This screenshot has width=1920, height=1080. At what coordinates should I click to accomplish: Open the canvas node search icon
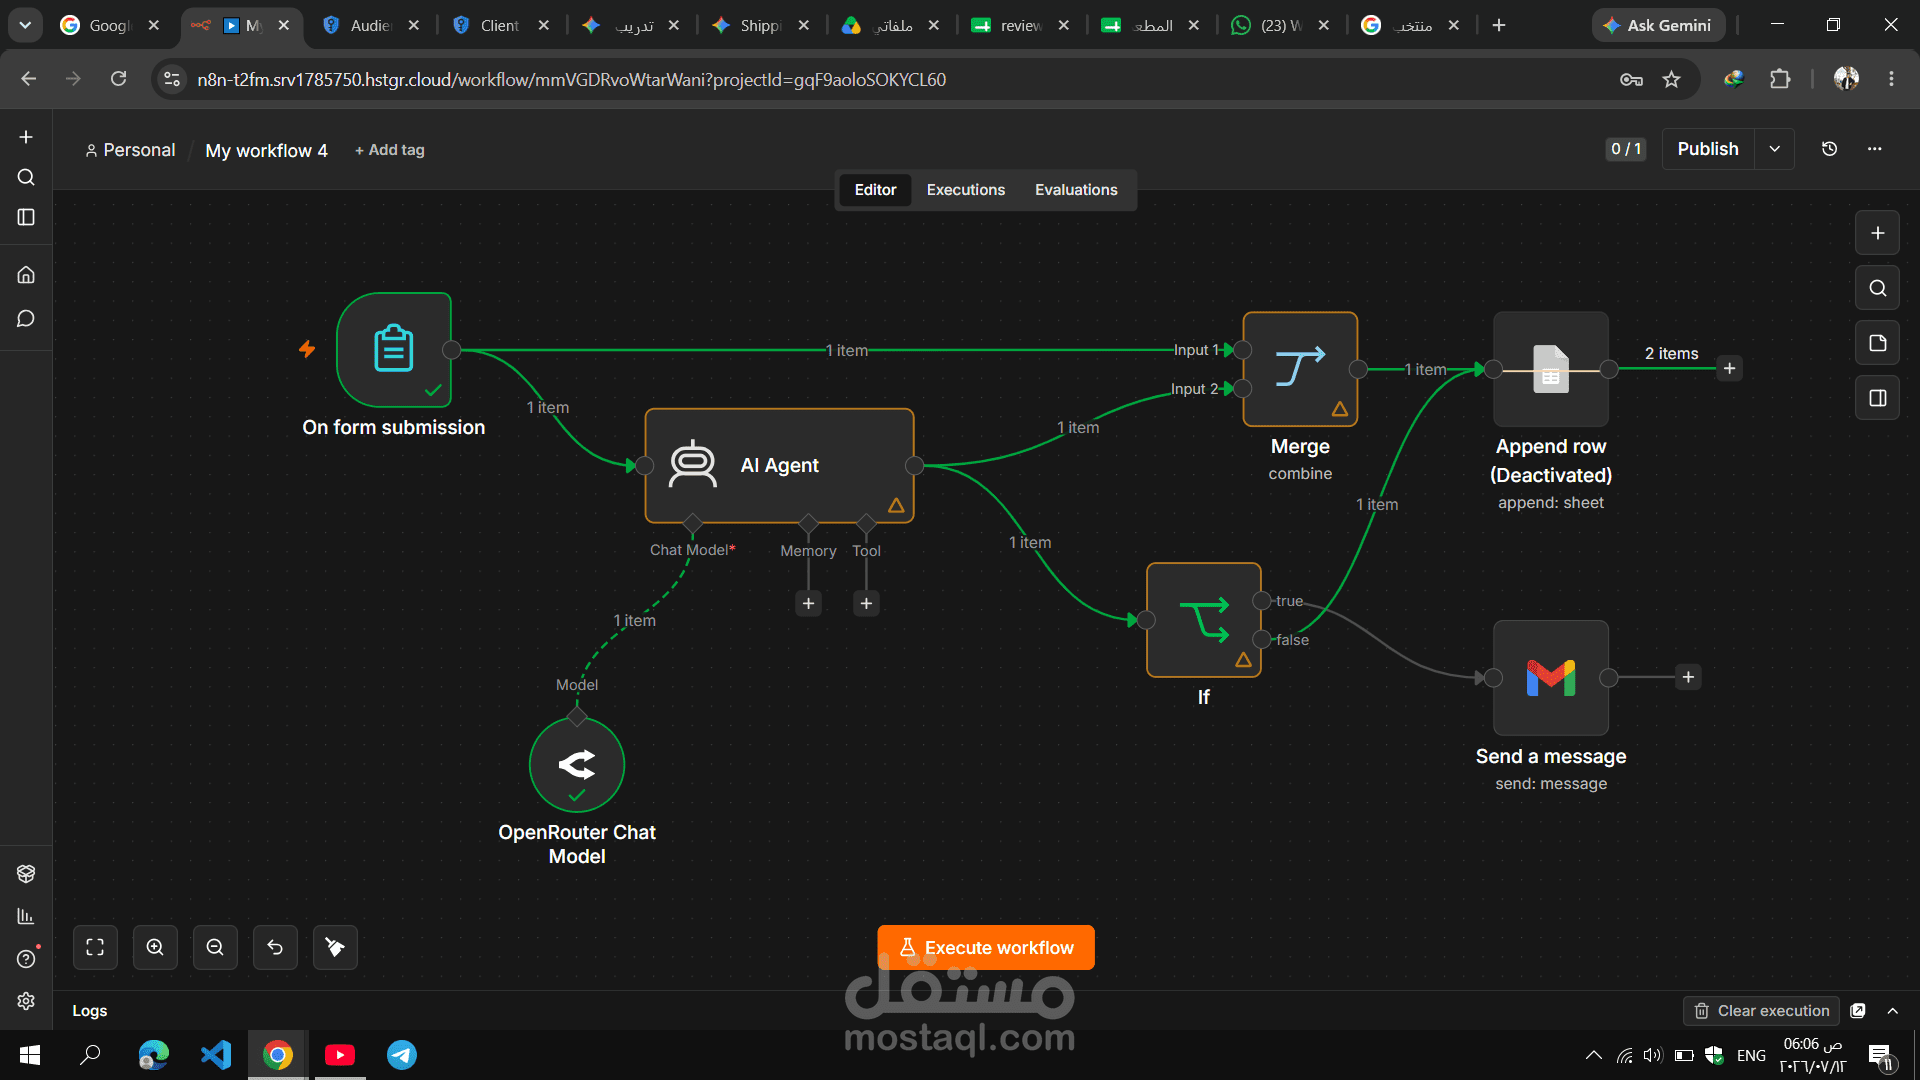tap(1877, 288)
